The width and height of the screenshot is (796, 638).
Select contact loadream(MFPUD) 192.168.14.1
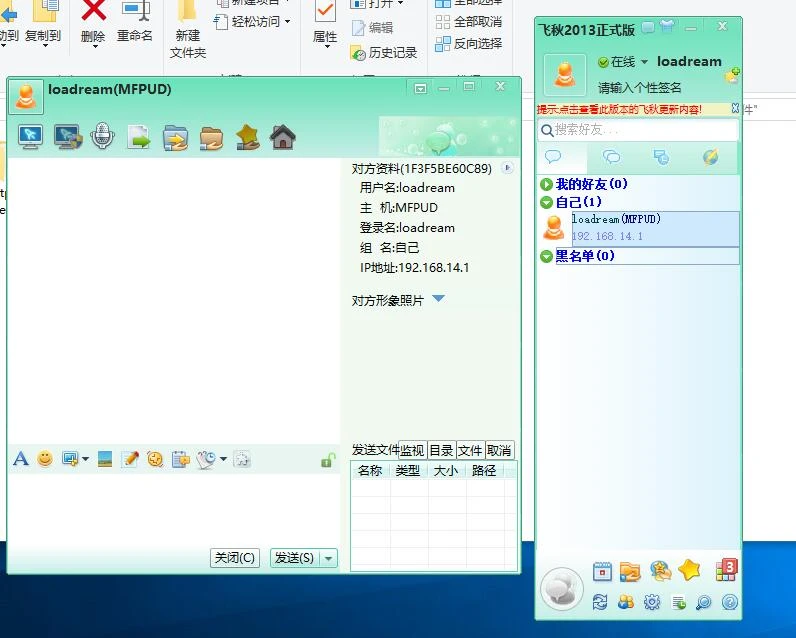tap(640, 228)
